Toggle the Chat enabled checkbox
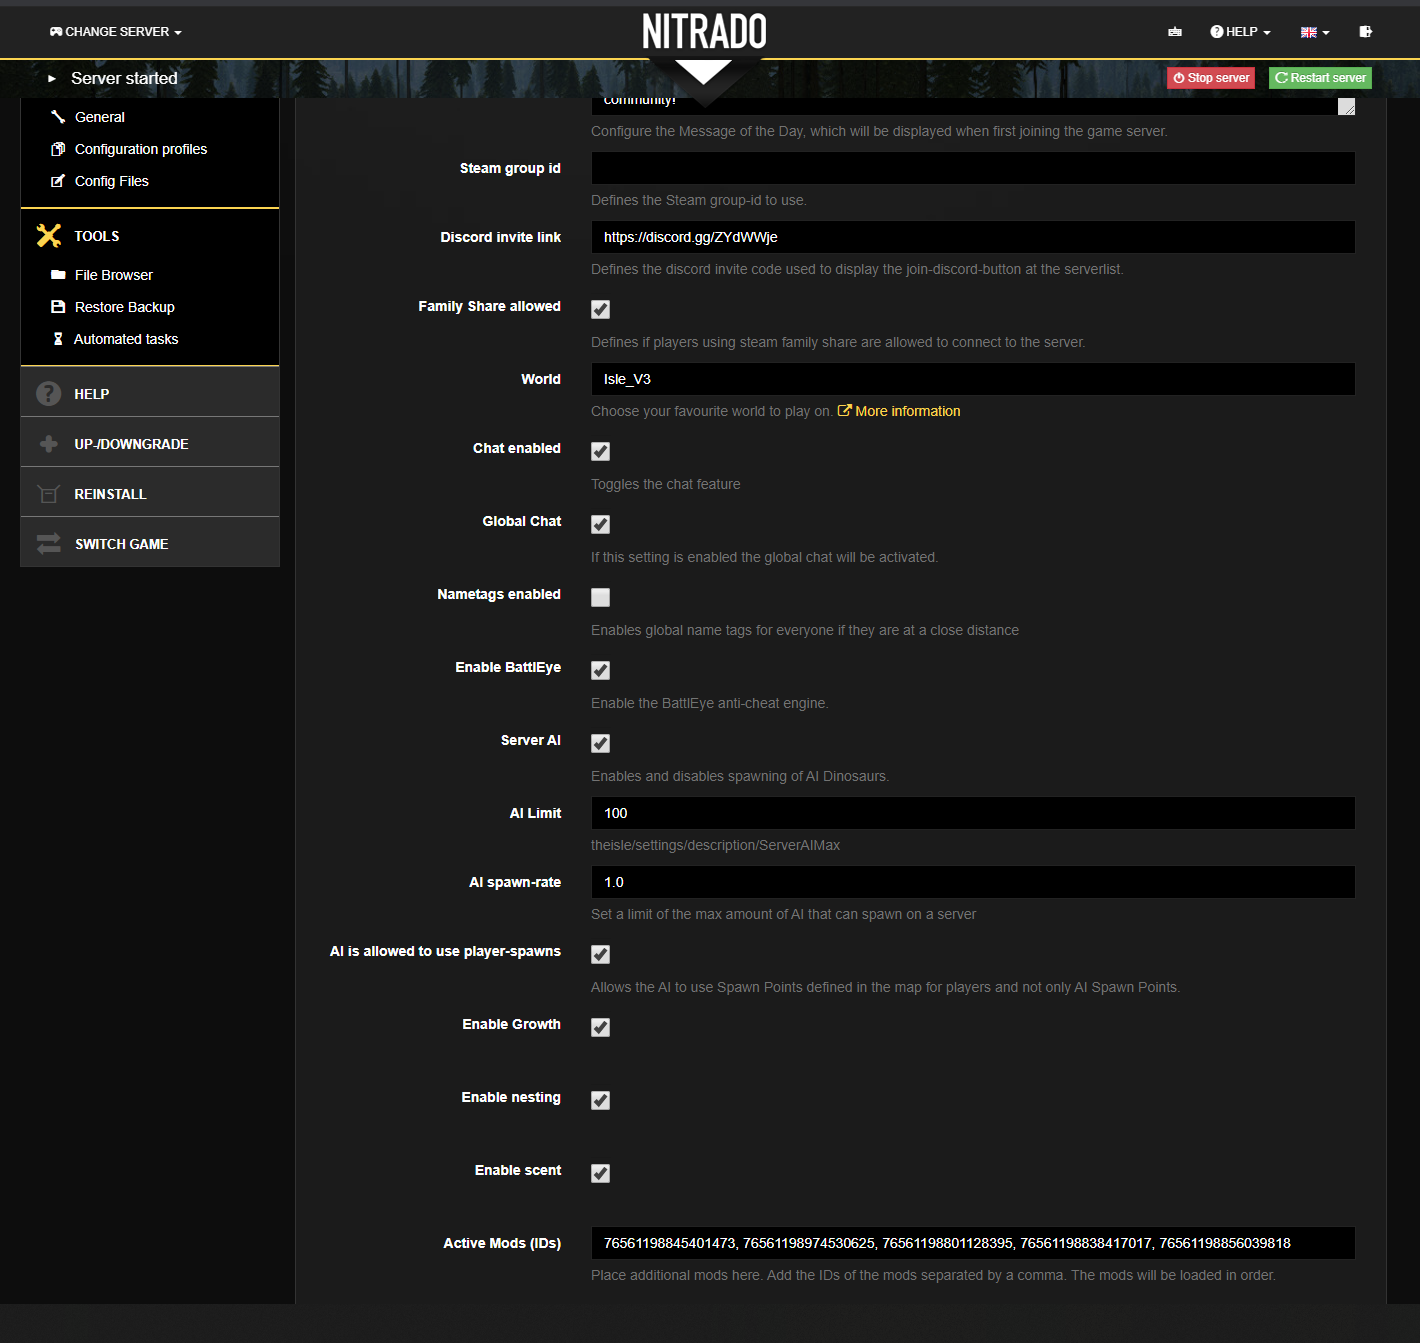Viewport: 1420px width, 1343px height. pos(600,452)
